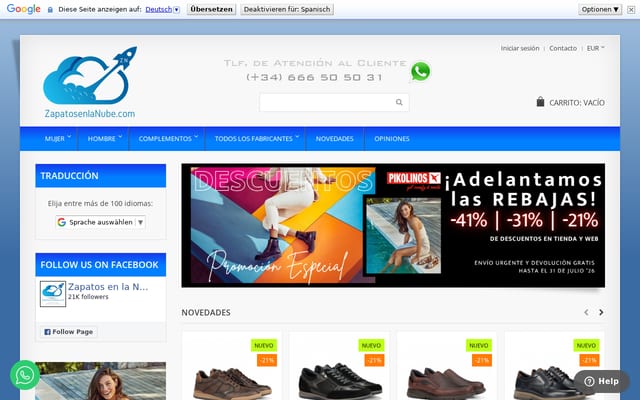Screen dimensions: 640x400
Task: Click the Contacto link
Action: tap(563, 48)
